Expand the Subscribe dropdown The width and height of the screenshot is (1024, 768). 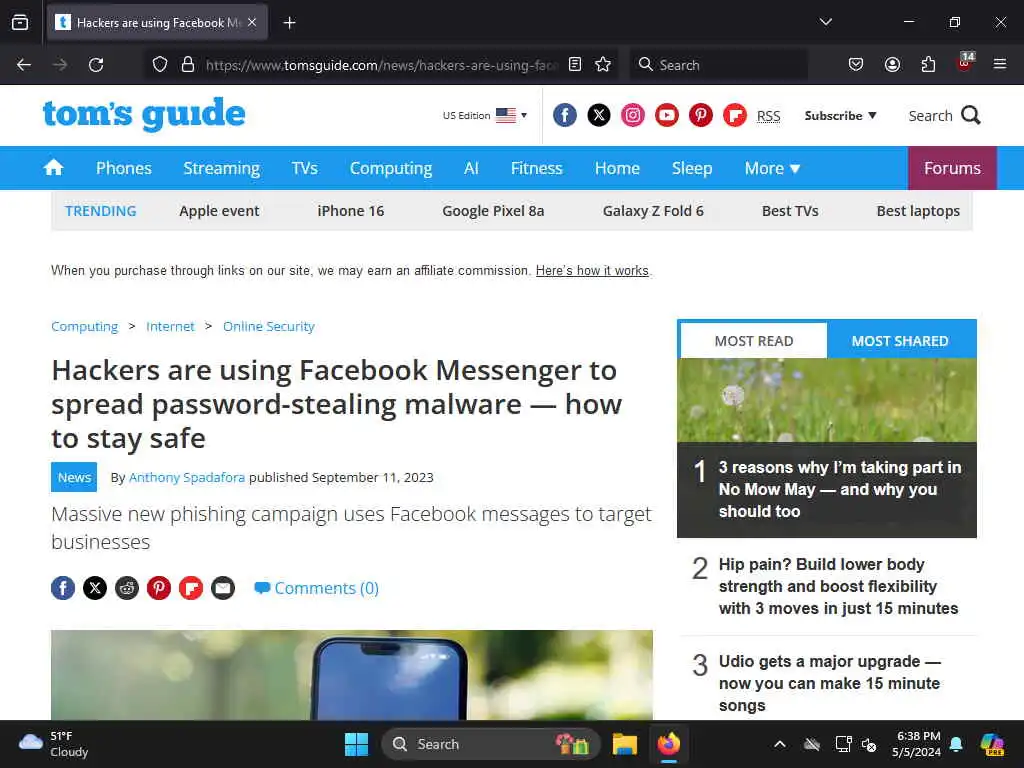click(840, 116)
